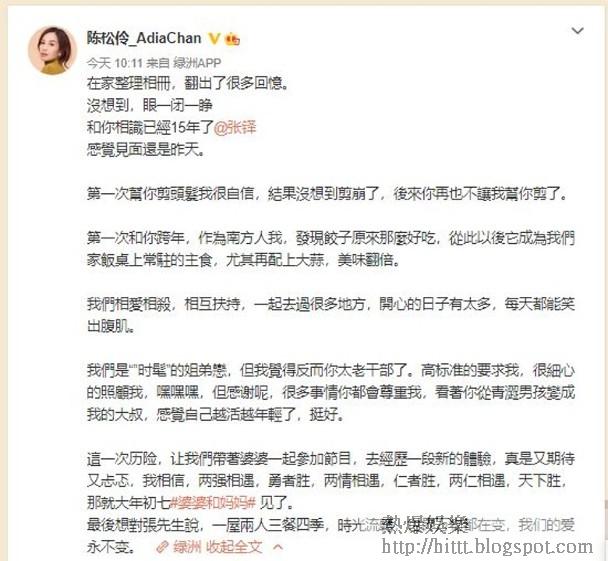Click the 今天 10:11 timestamp
The image size is (608, 561).
[115, 63]
